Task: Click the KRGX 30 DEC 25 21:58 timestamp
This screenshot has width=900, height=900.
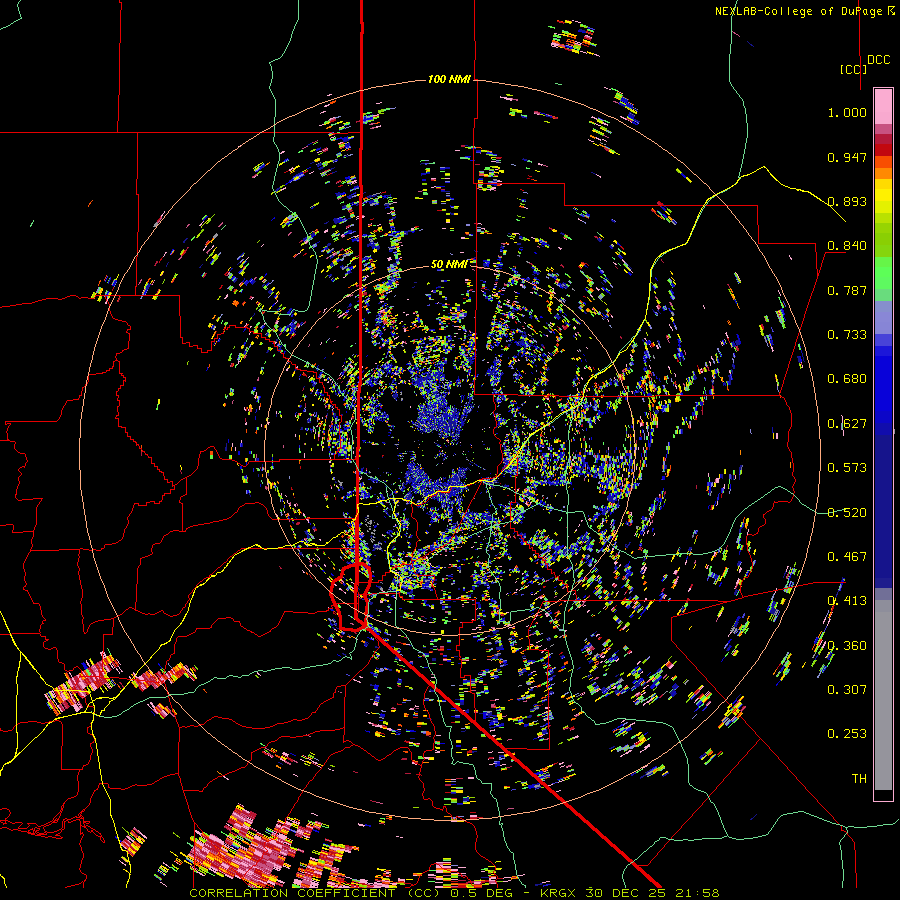Action: pos(629,893)
